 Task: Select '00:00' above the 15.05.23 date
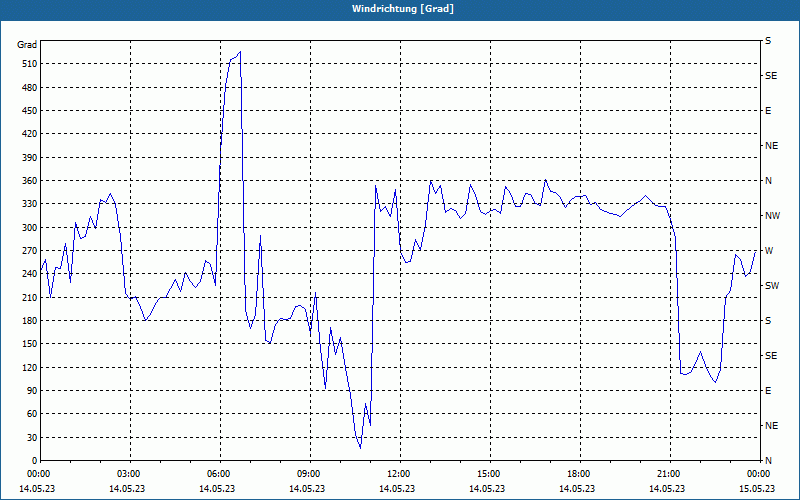(x=757, y=473)
